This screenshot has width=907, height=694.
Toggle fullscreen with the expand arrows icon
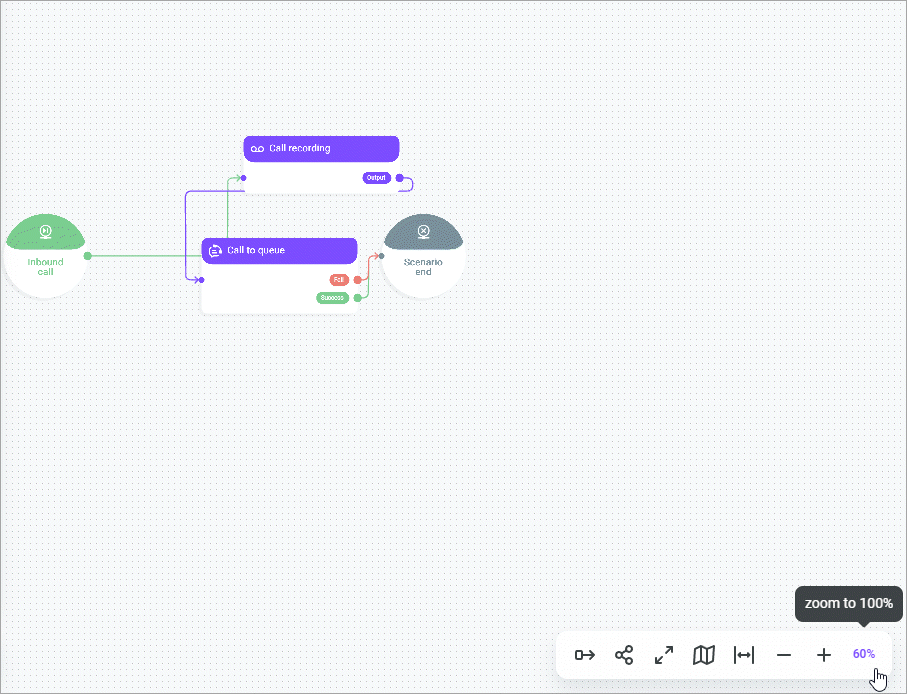click(x=664, y=655)
